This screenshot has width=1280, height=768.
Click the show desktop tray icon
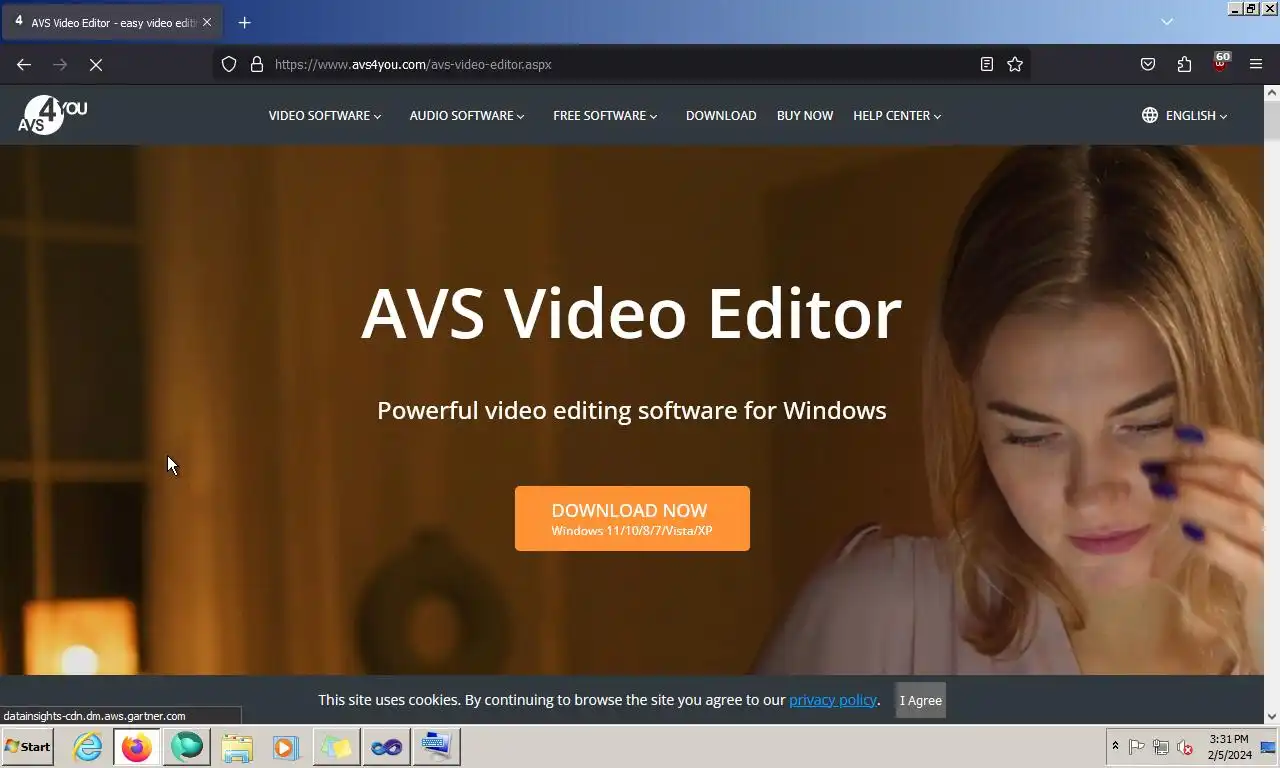tap(1268, 747)
